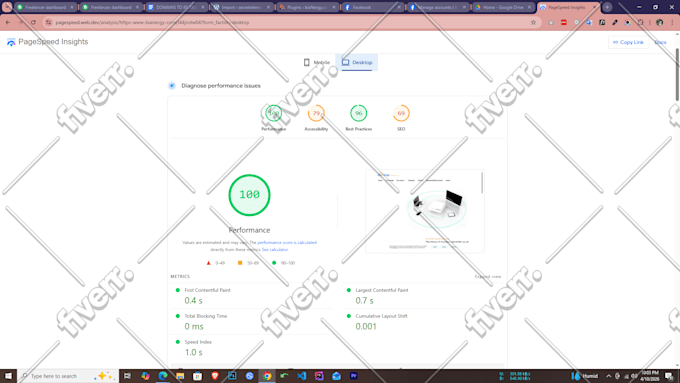Open the Chrome three-dot menu
Image resolution: width=680 pixels, height=383 pixels.
pyautogui.click(x=672, y=22)
